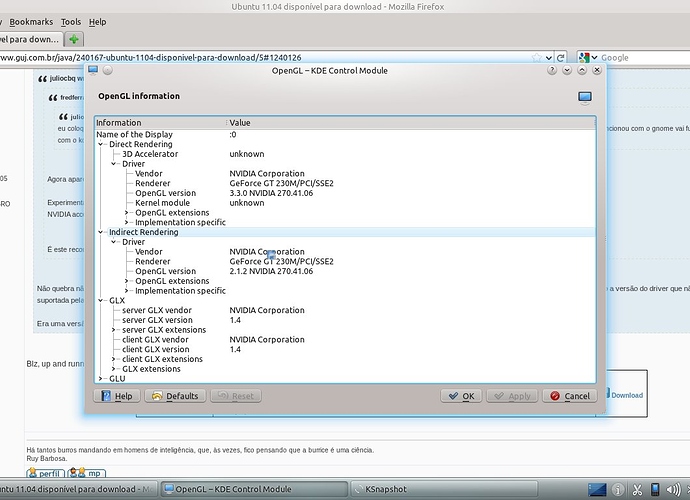Click the monitor icon beside OpenGL information heading

(x=584, y=97)
